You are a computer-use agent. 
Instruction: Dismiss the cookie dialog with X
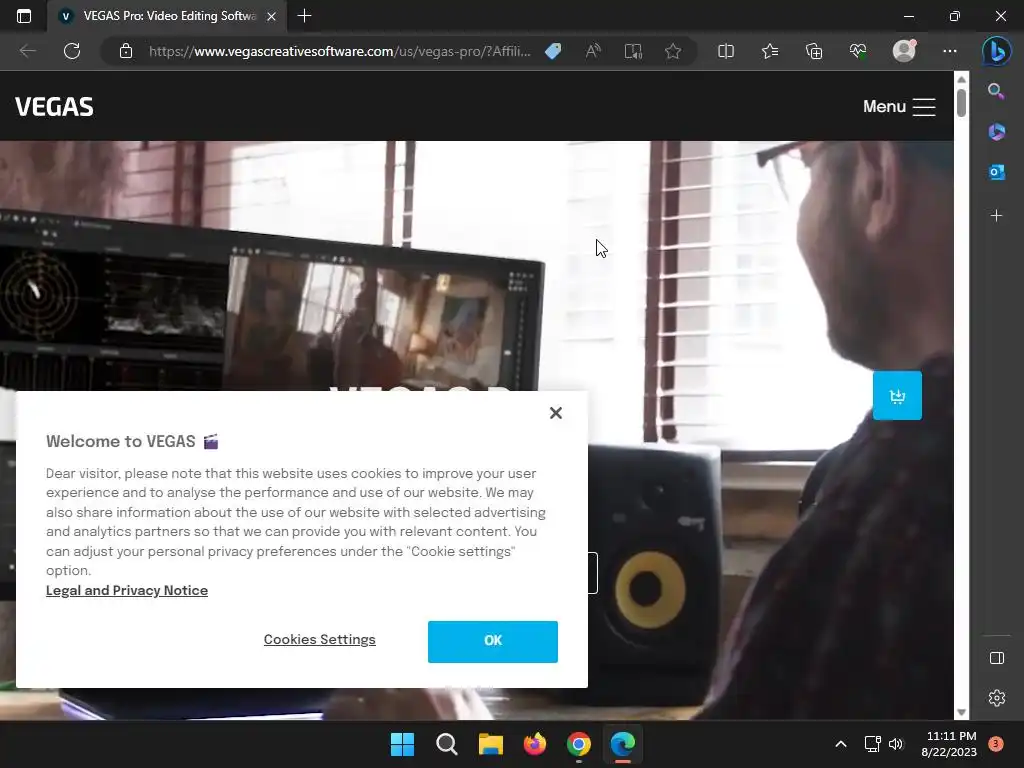point(556,413)
